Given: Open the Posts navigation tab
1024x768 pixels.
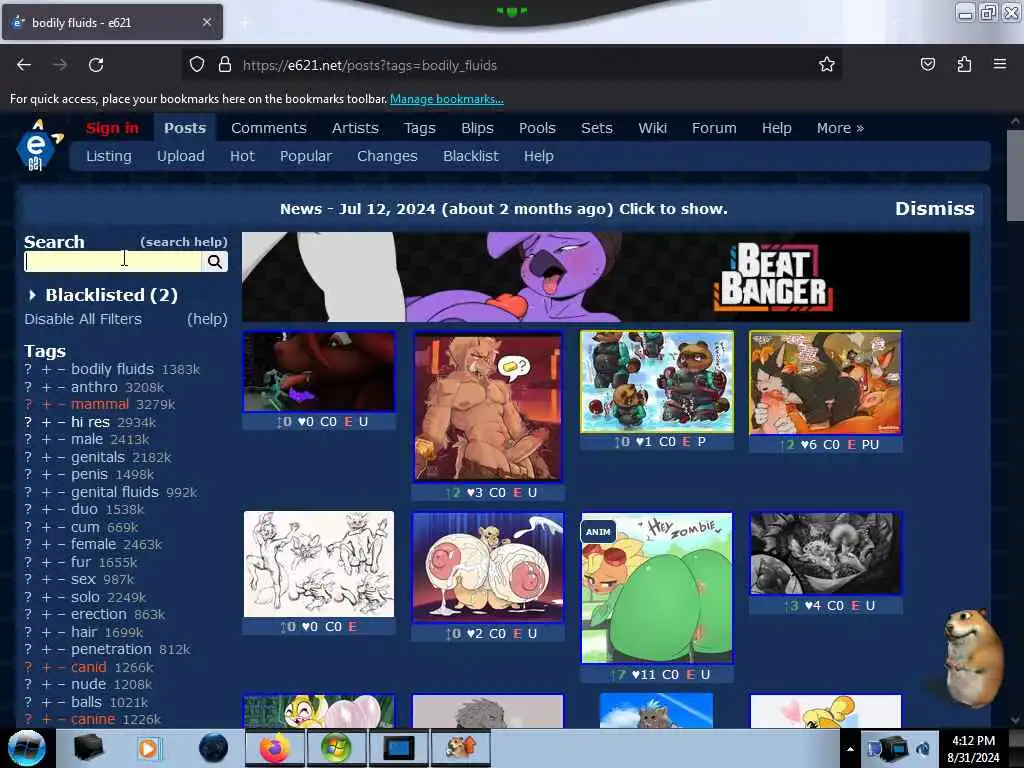Looking at the screenshot, I should [185, 128].
